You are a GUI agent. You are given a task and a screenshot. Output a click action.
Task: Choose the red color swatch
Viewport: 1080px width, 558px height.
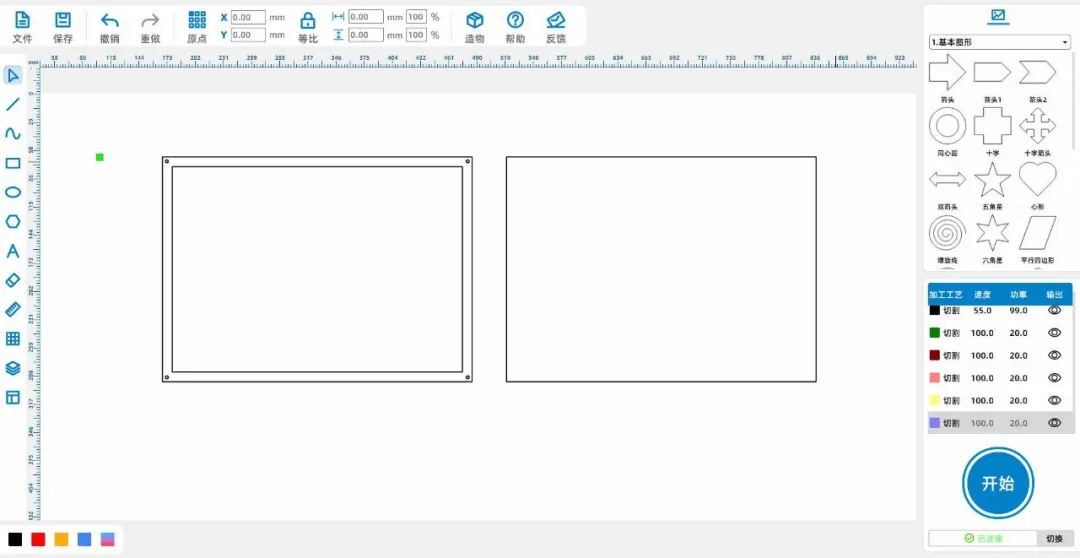click(38, 539)
